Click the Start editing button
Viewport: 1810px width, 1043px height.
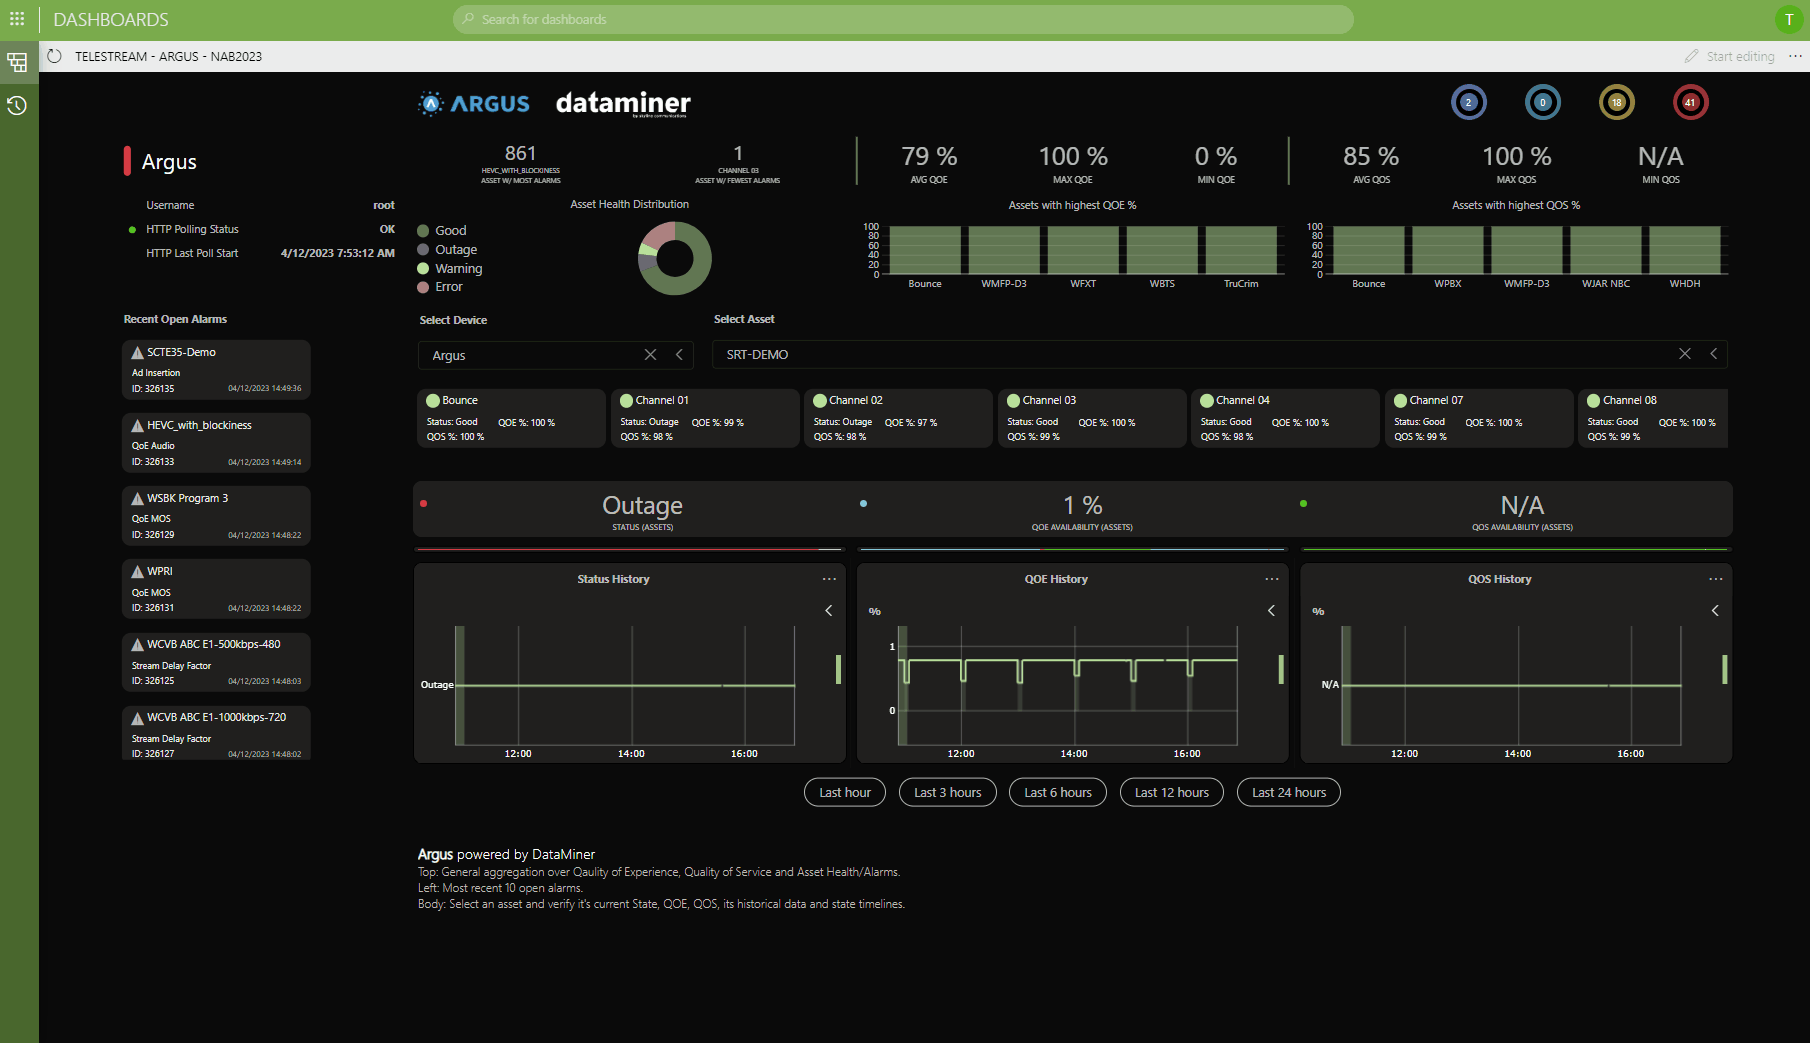(1730, 56)
